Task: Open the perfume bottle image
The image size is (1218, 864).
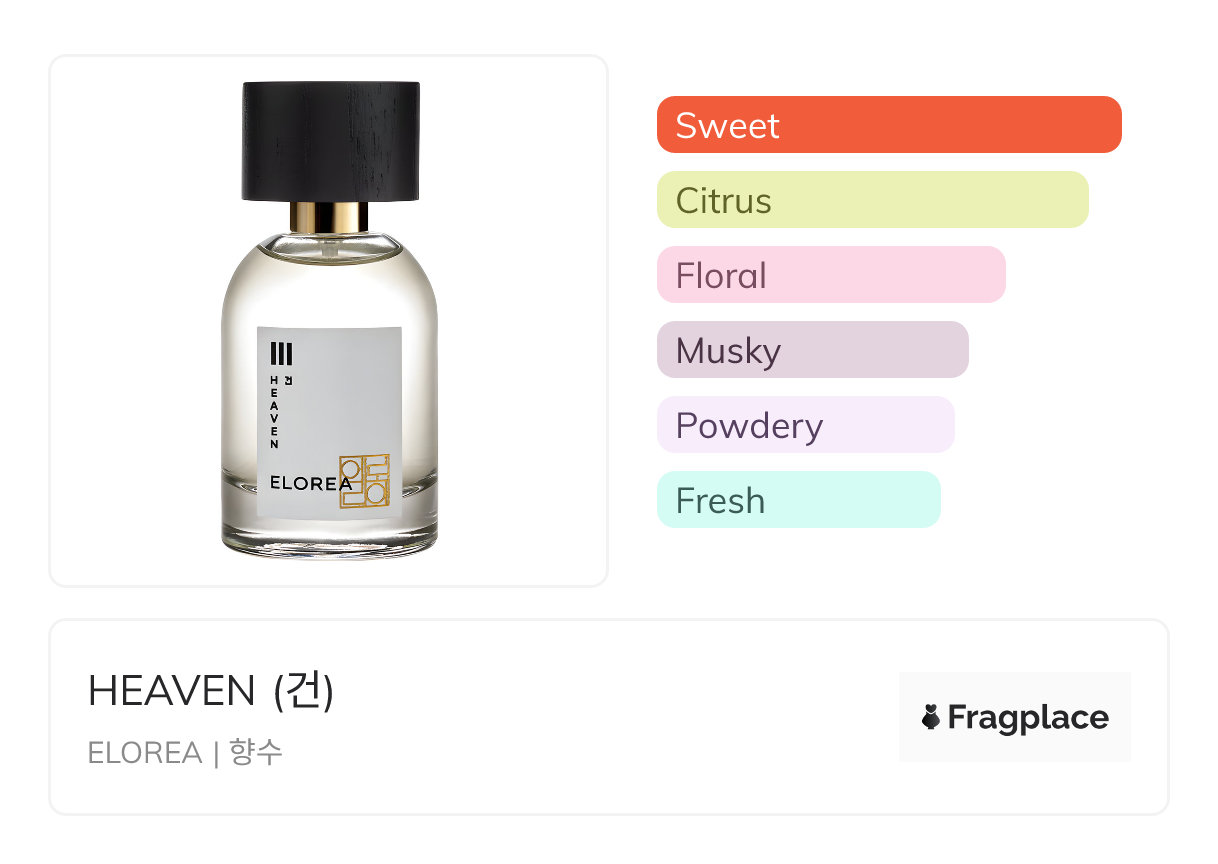Action: click(x=329, y=320)
